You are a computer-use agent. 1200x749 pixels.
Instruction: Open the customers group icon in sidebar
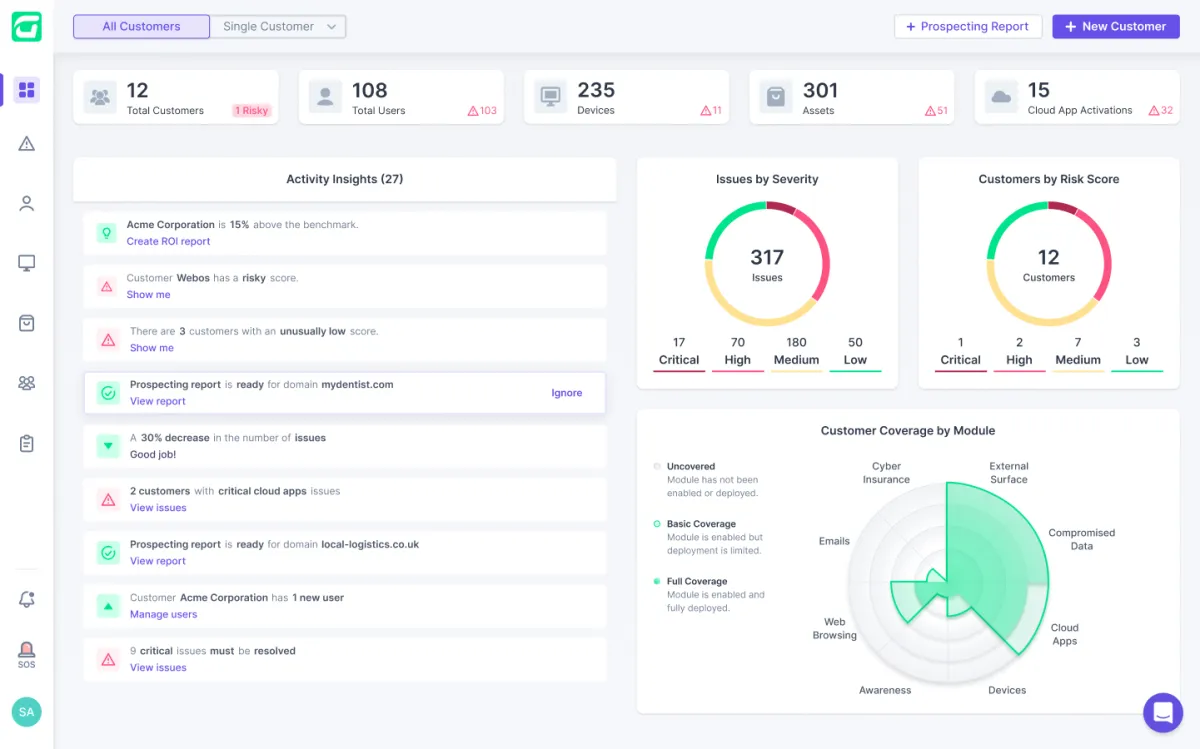pos(27,383)
